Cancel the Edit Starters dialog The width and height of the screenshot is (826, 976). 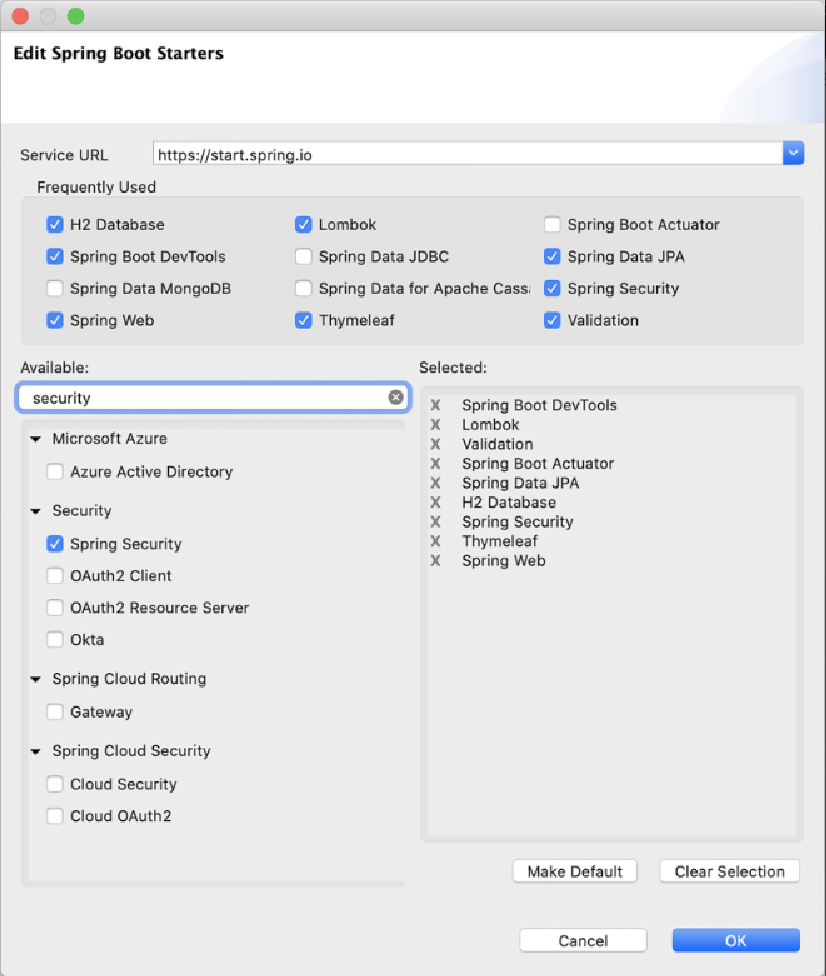[583, 941]
